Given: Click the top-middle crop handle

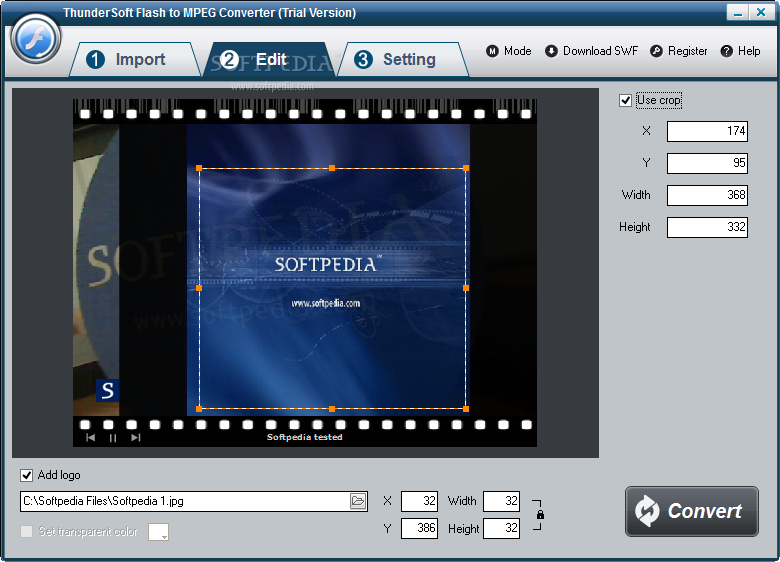Looking at the screenshot, I should (x=332, y=168).
